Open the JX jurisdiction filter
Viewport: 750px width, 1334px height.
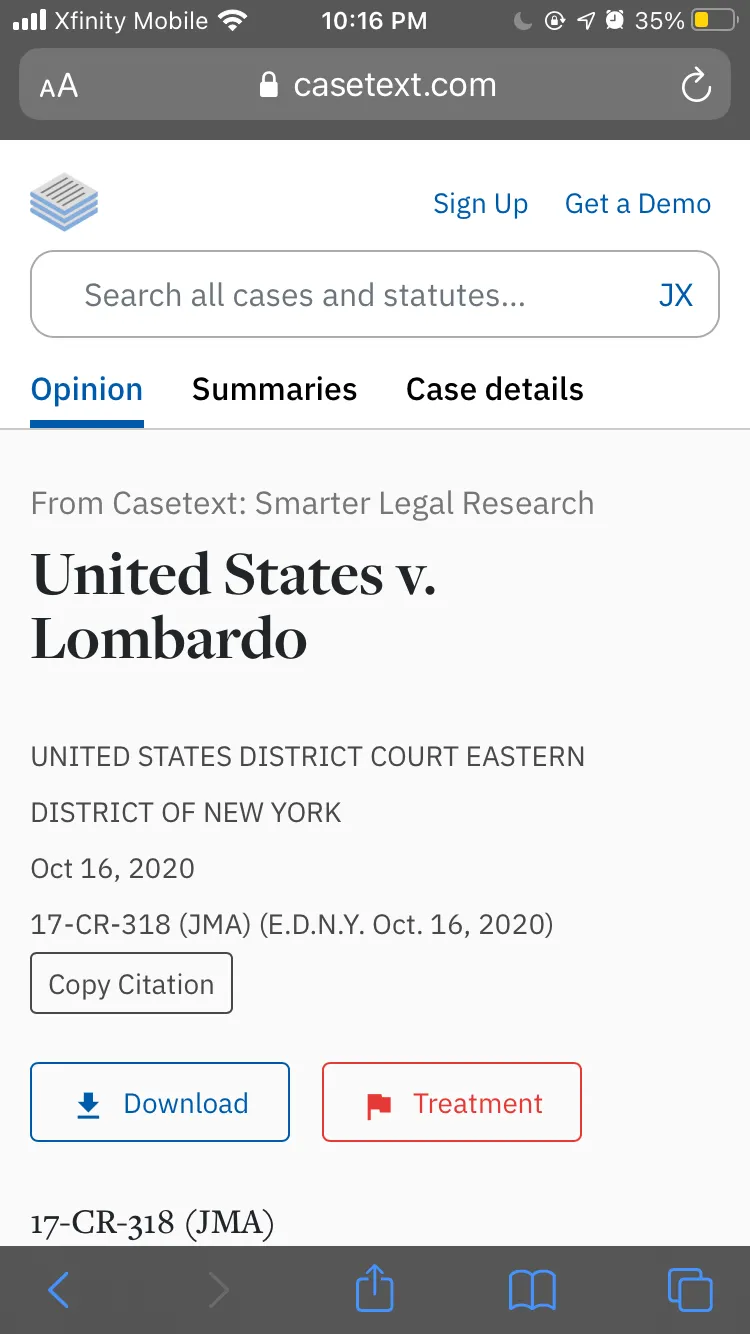point(676,295)
